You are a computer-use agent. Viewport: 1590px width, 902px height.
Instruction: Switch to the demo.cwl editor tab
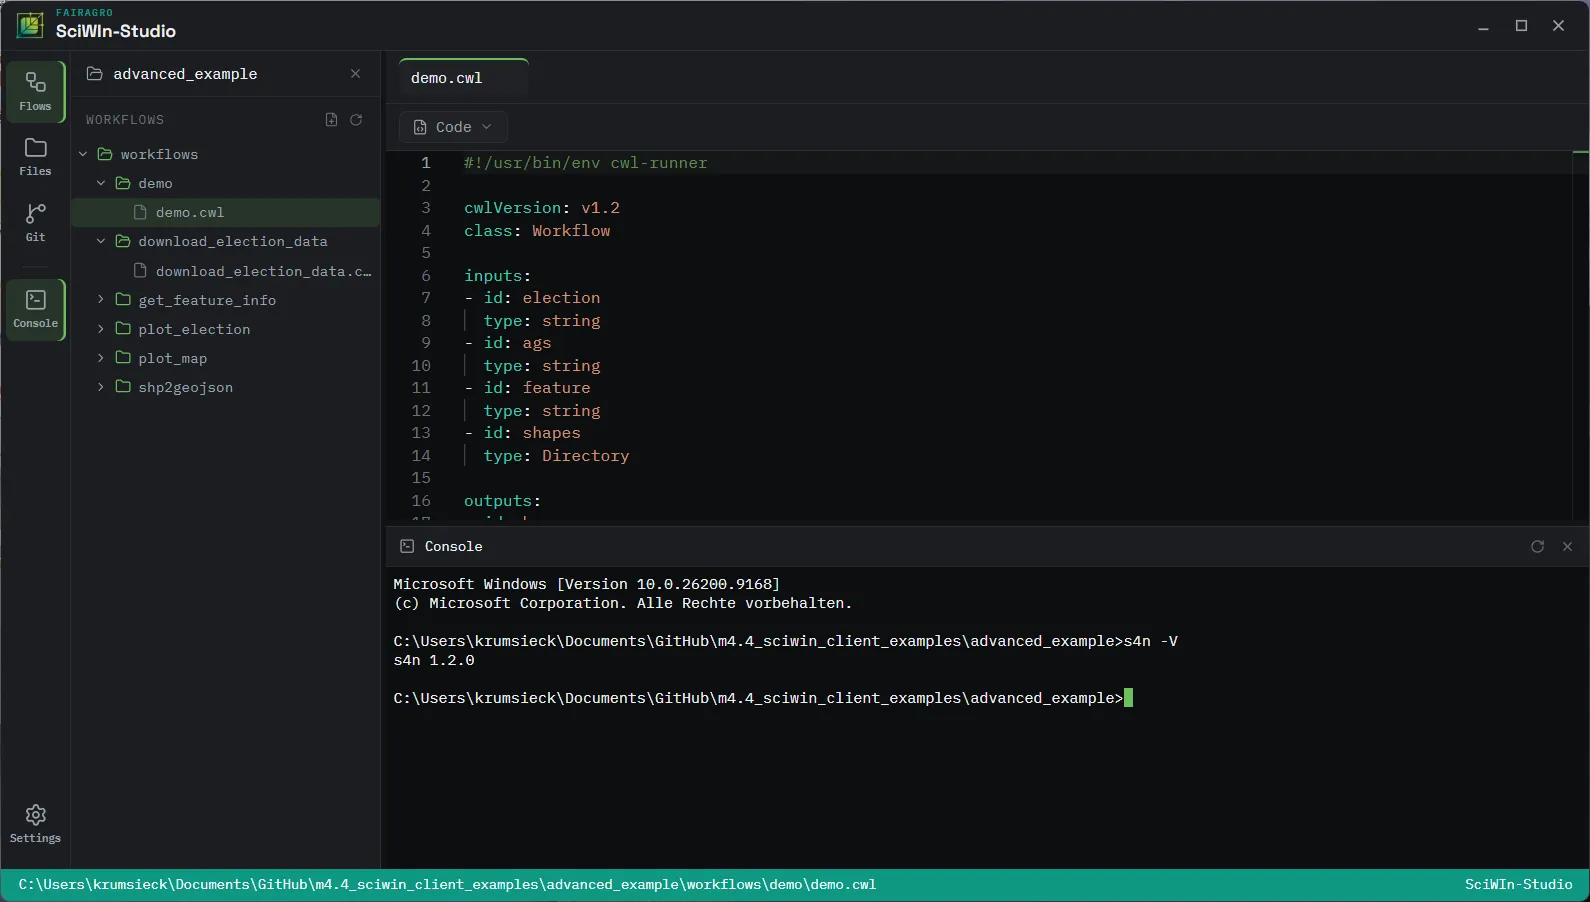click(x=463, y=78)
